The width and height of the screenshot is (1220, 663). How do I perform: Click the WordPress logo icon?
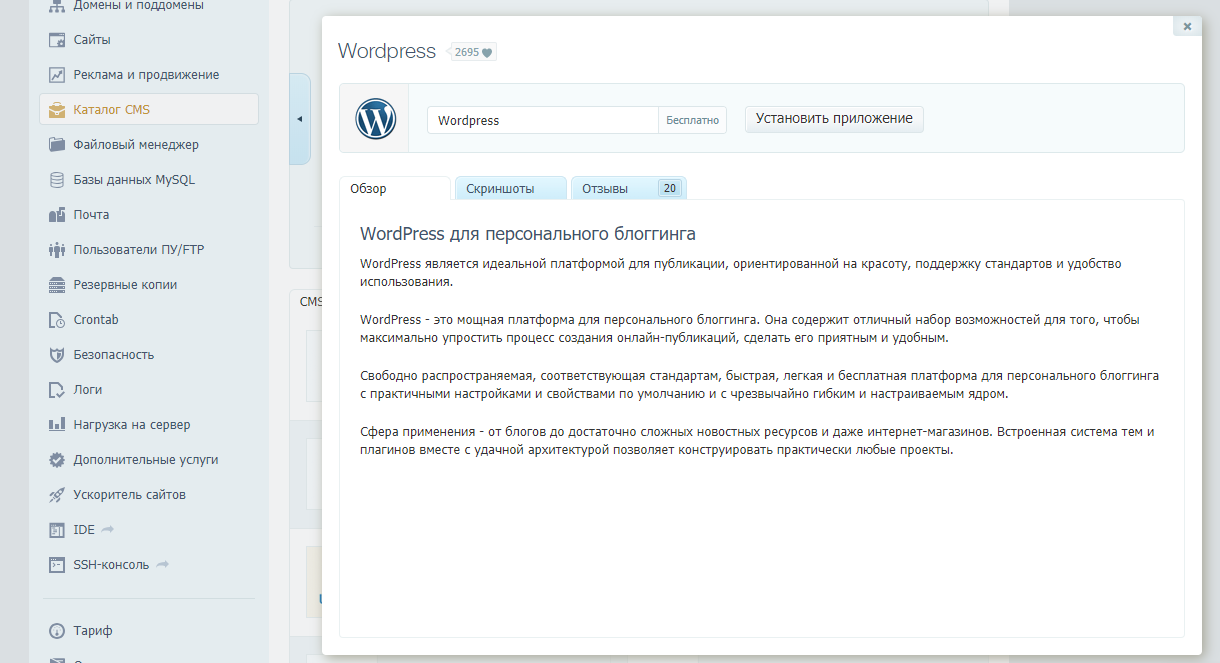[x=376, y=119]
